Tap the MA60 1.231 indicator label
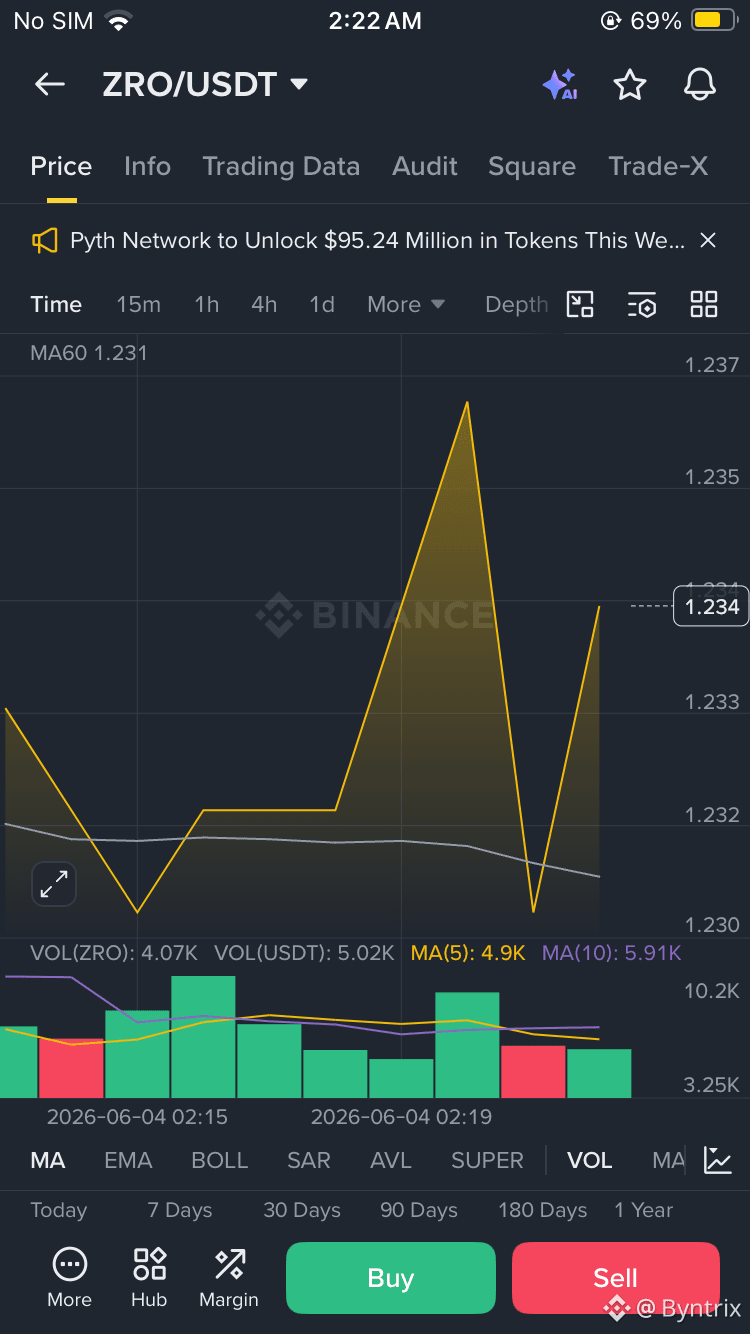 click(x=89, y=353)
